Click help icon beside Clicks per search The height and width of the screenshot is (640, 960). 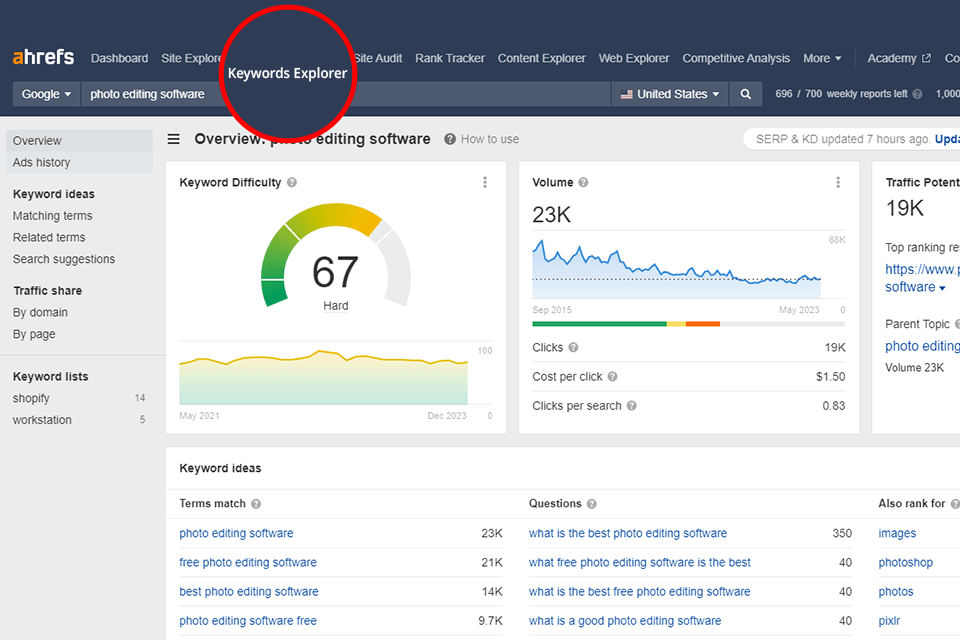pos(631,406)
